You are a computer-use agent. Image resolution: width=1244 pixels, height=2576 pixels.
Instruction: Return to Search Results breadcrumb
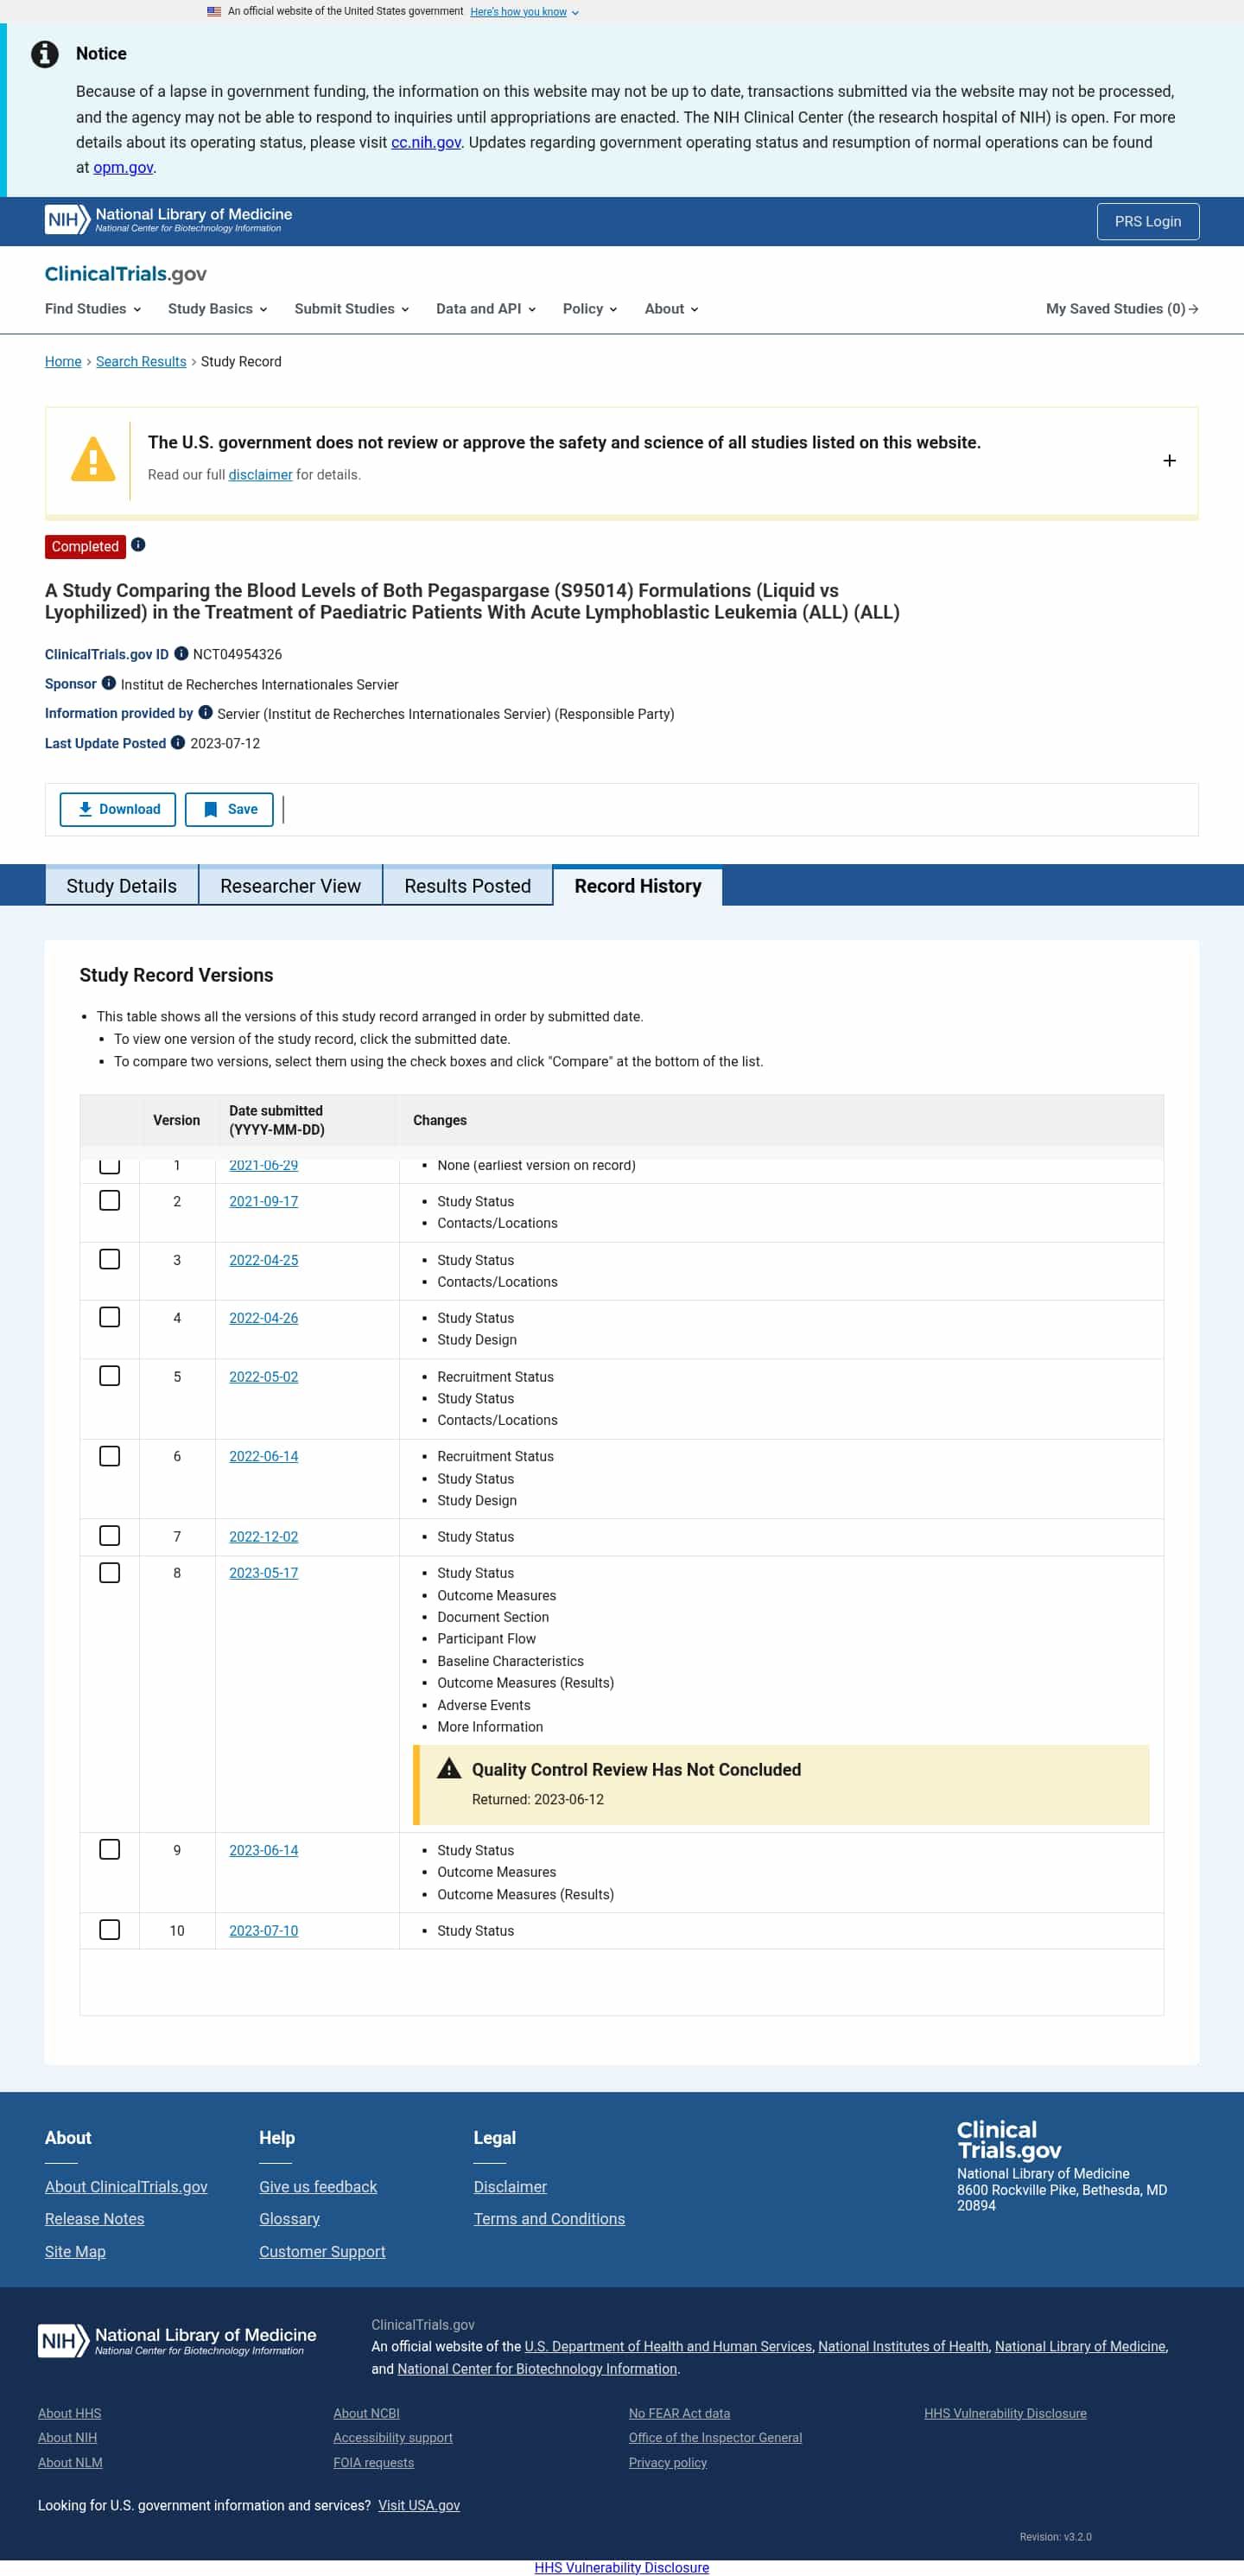pyautogui.click(x=141, y=362)
